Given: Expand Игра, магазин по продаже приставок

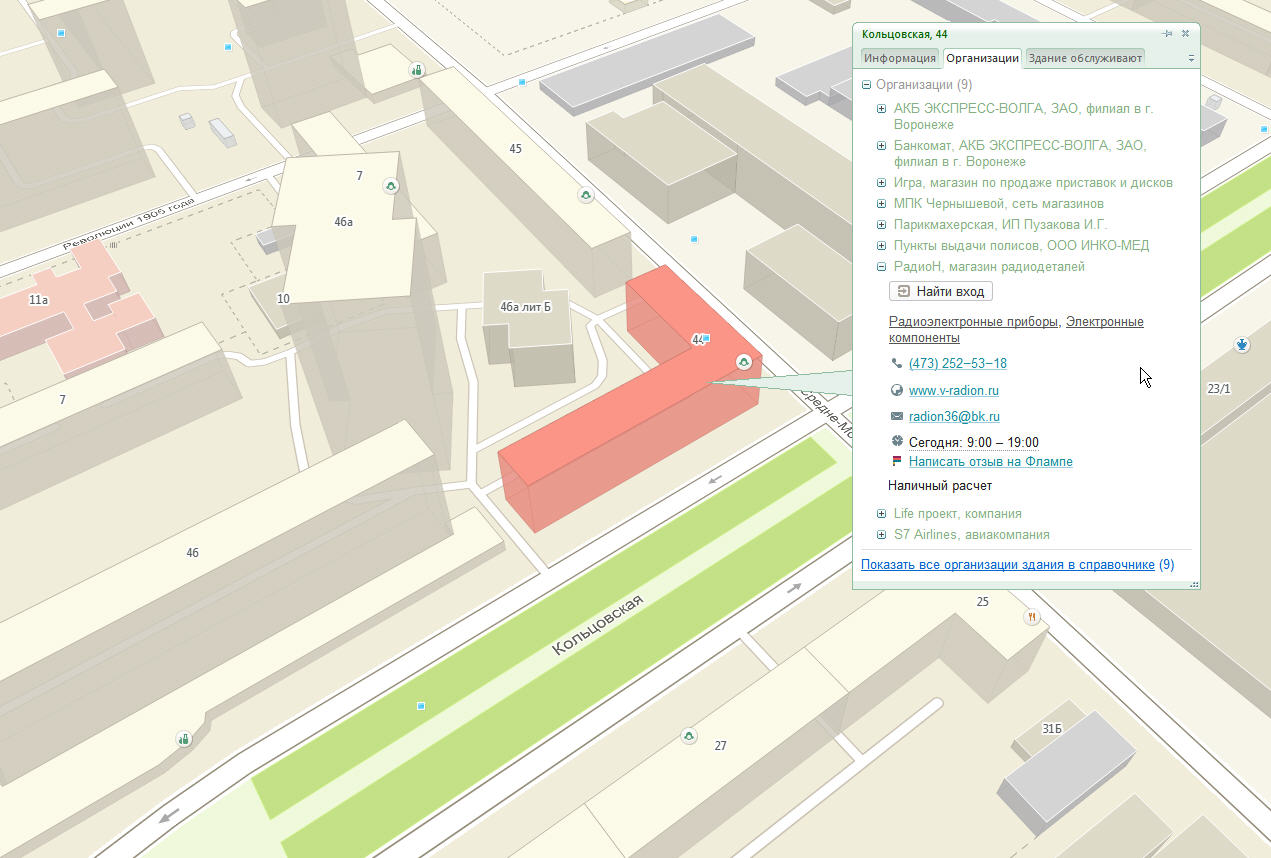Looking at the screenshot, I should [x=882, y=183].
